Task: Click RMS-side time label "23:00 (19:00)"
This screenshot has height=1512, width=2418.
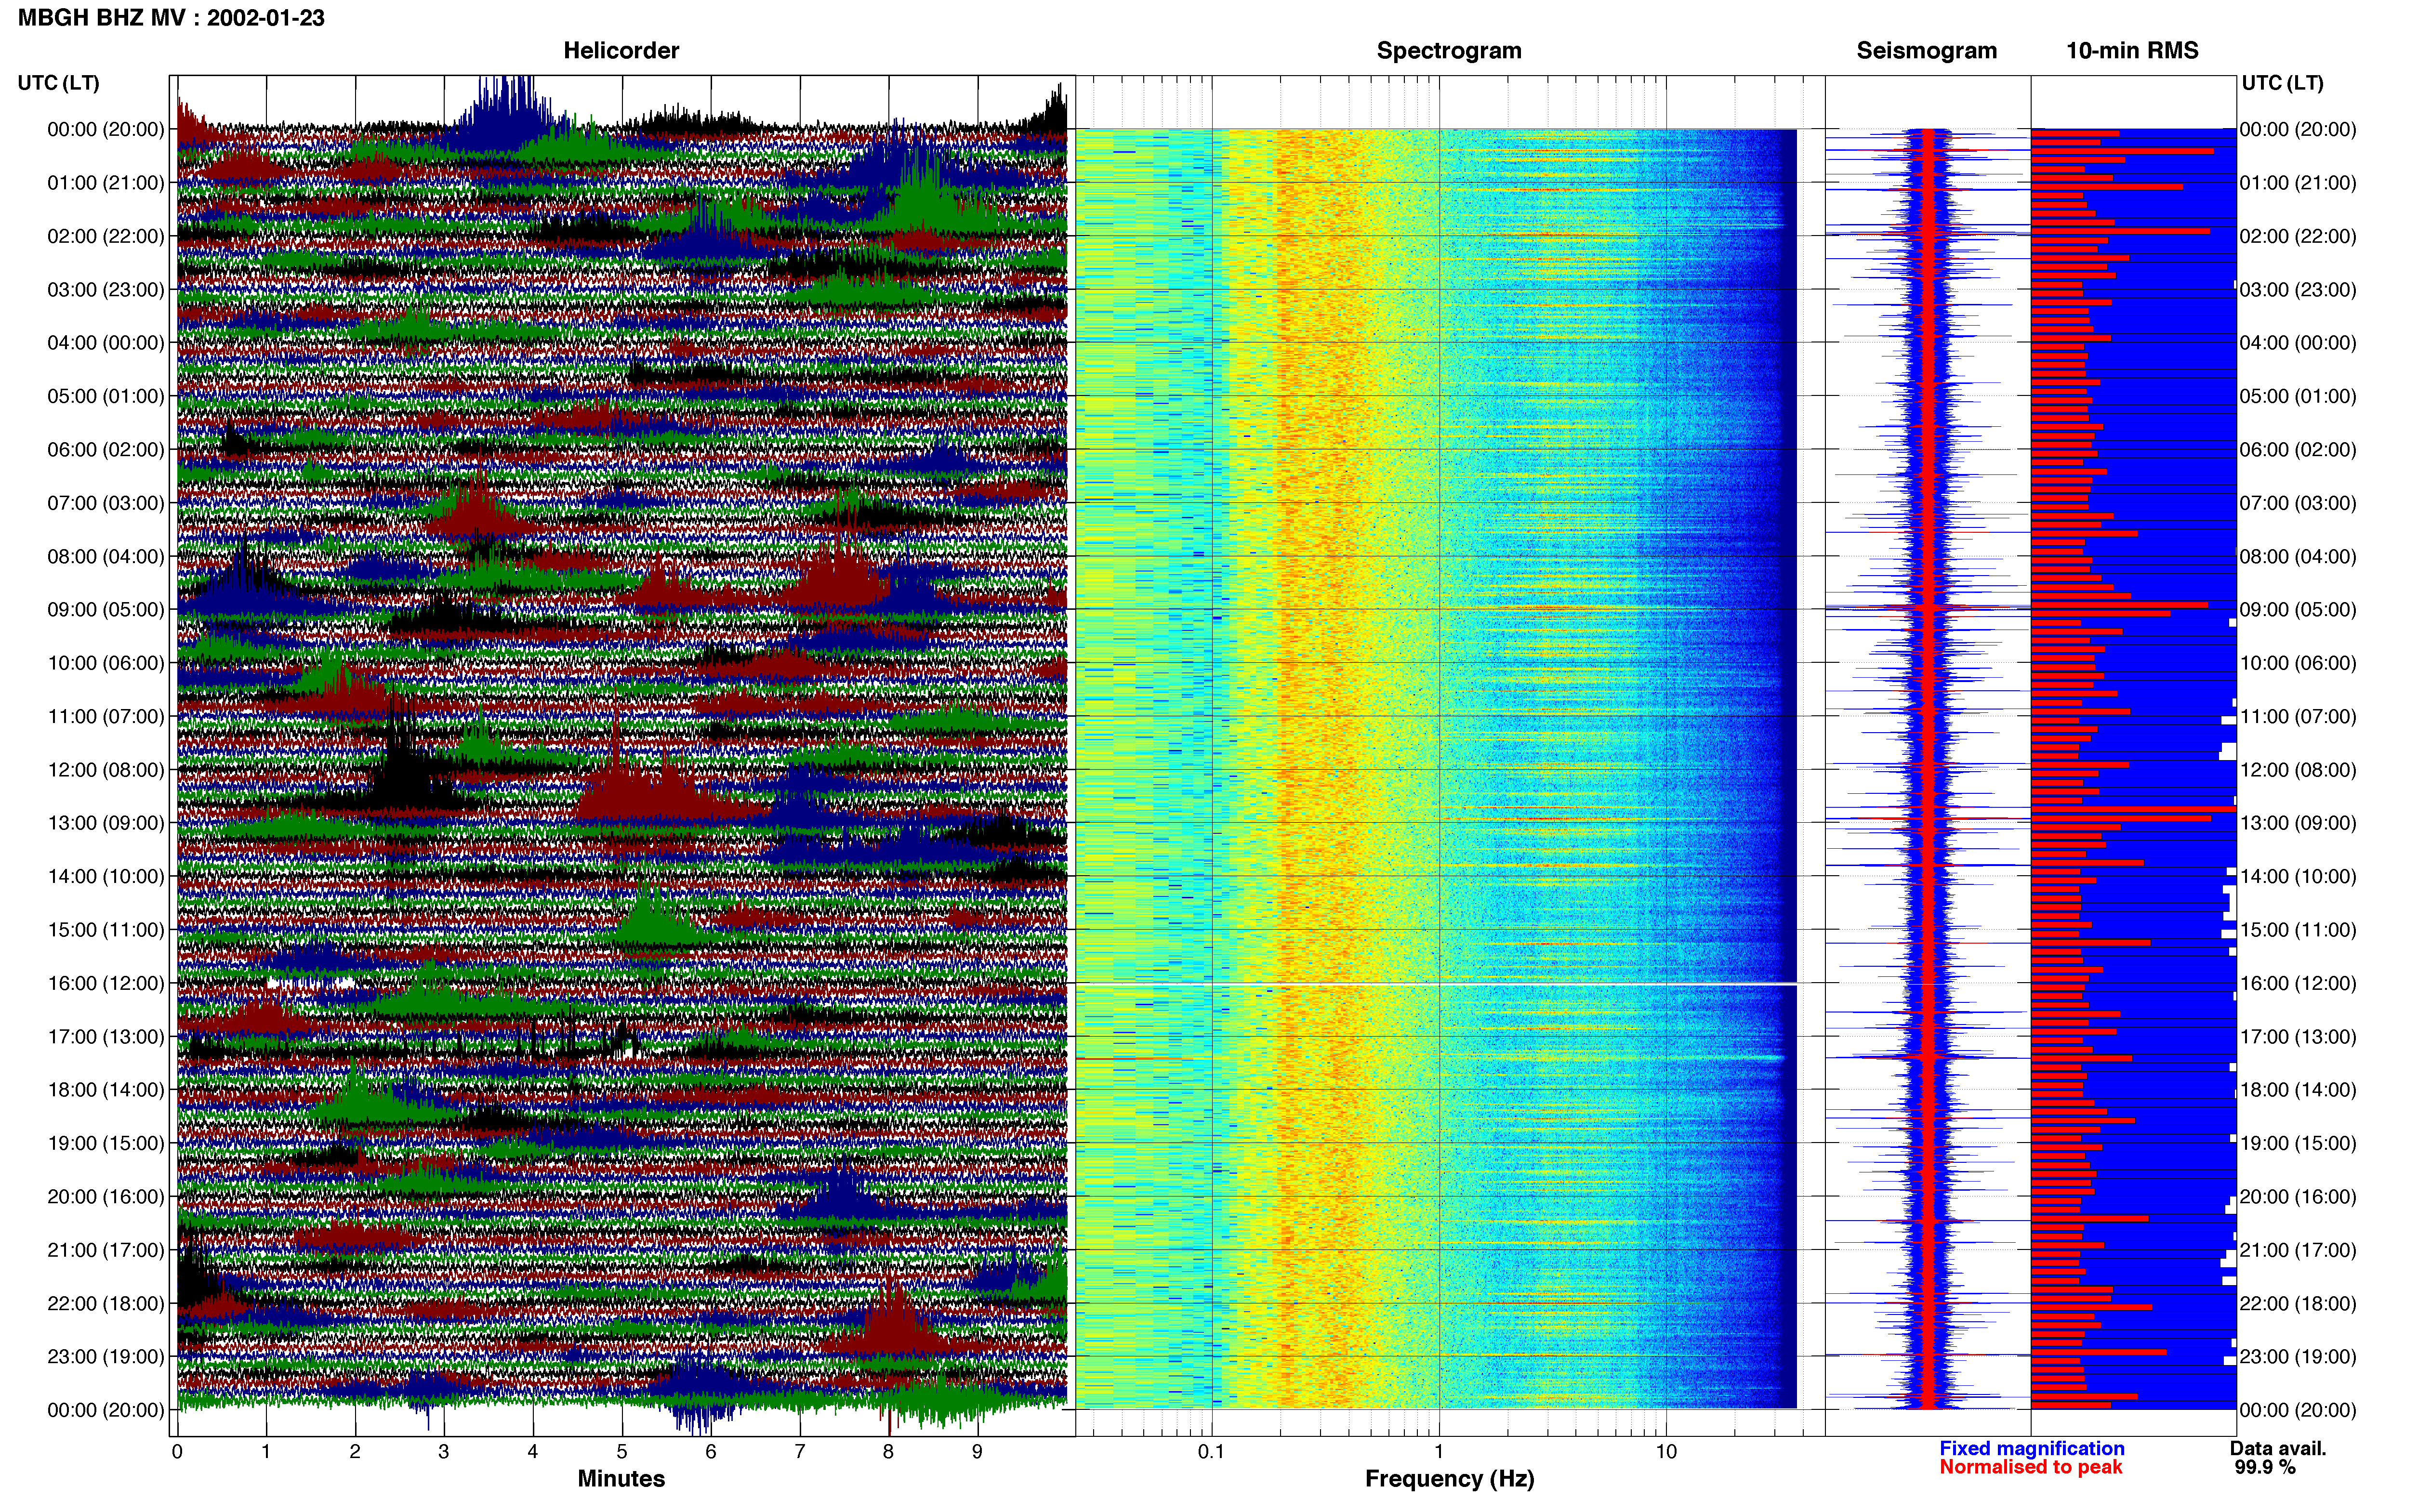Action: [2298, 1357]
